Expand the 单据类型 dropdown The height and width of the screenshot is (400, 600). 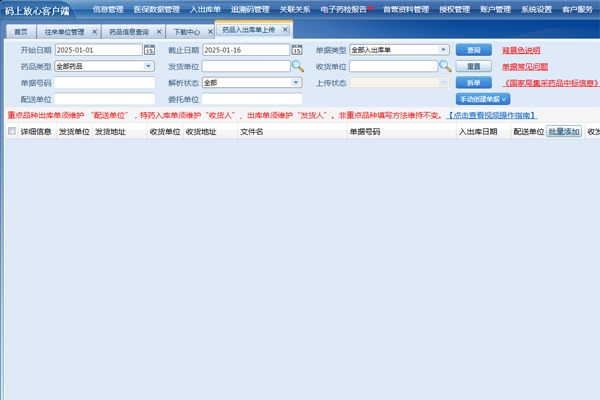443,50
